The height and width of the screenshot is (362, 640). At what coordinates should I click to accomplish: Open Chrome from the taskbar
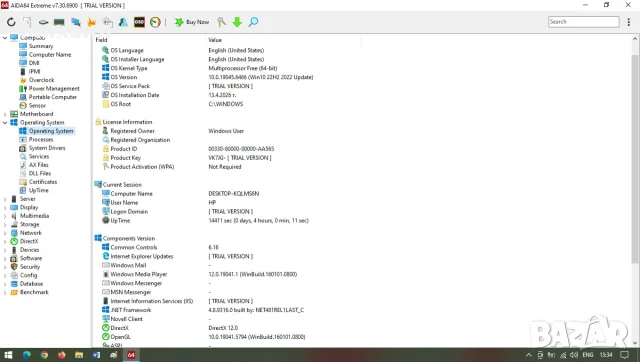(x=44, y=355)
